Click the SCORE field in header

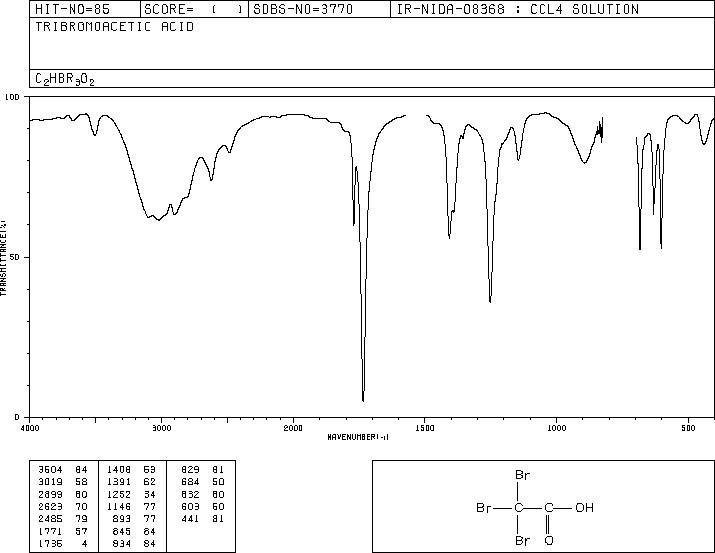(194, 10)
